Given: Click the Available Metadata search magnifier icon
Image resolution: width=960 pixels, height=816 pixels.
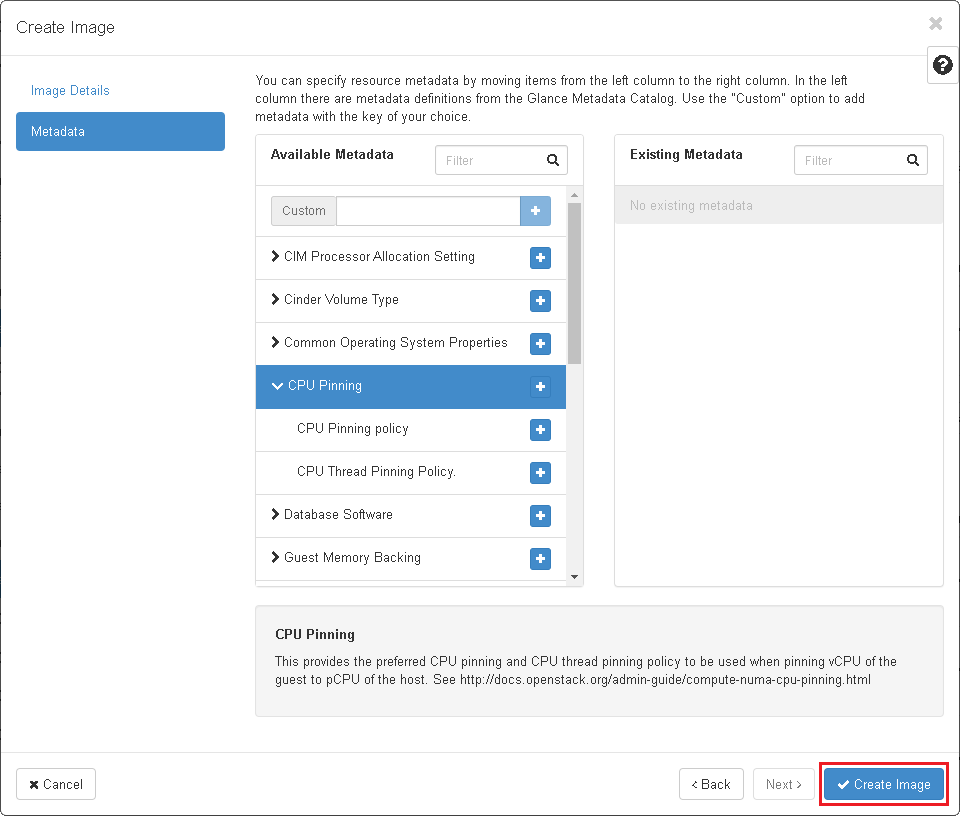Looking at the screenshot, I should (552, 160).
